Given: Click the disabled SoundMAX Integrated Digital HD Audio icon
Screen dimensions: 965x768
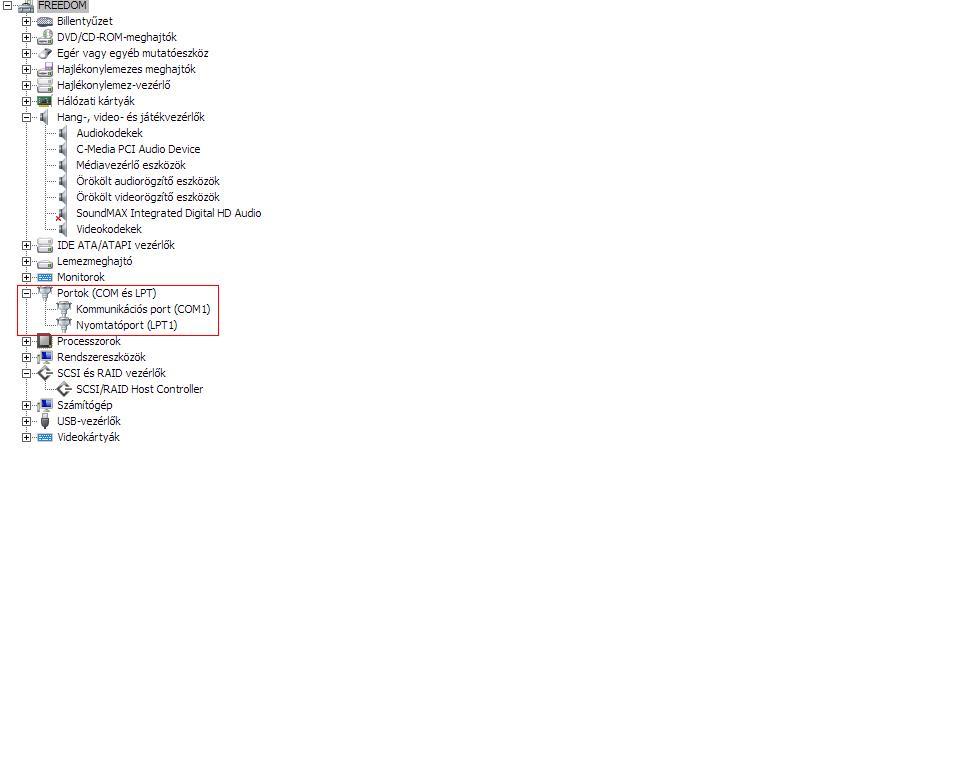Looking at the screenshot, I should 61,214.
